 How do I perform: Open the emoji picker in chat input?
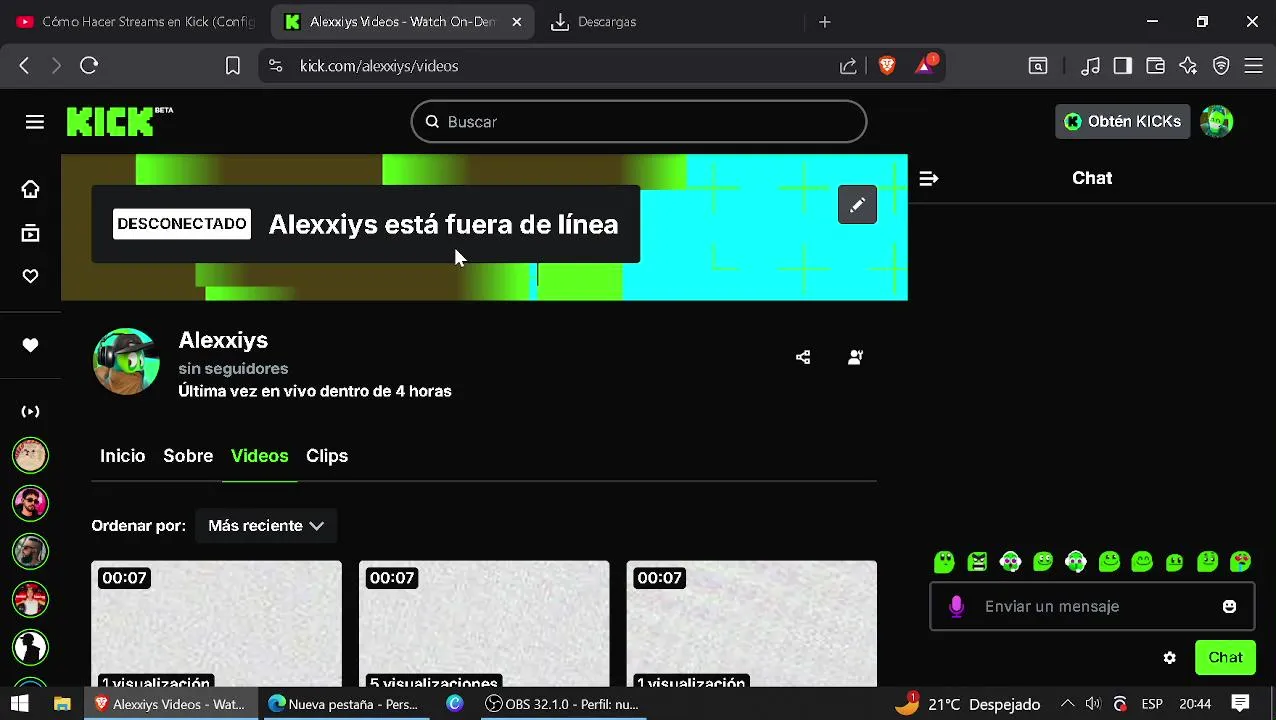tap(1229, 606)
